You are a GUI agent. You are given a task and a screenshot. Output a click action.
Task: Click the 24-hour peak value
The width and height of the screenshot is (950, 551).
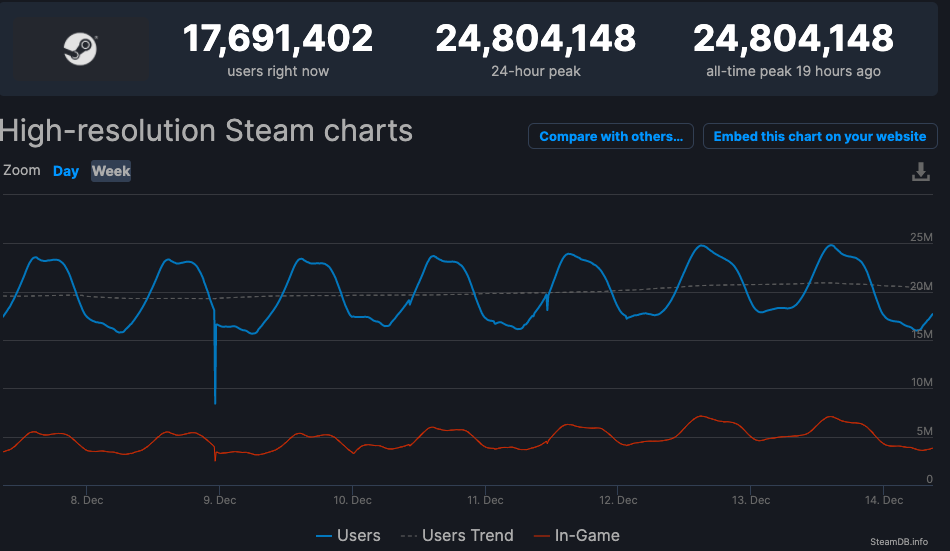(535, 39)
